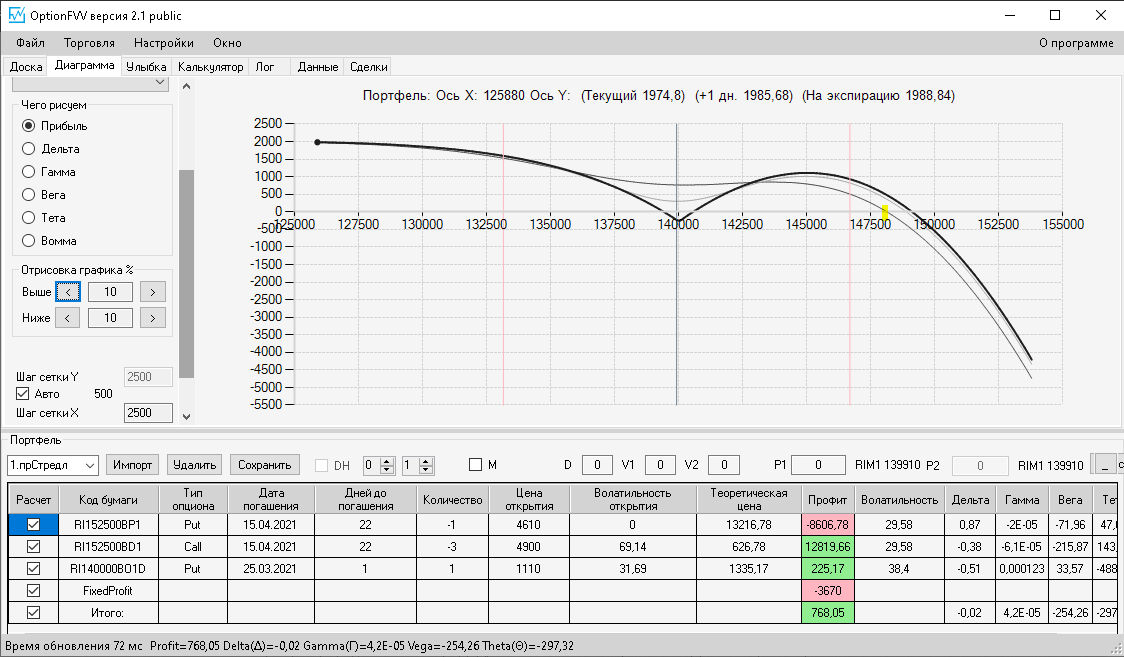Screen dimensions: 1124x657
Task: Click the P1 input field
Action: 818,465
